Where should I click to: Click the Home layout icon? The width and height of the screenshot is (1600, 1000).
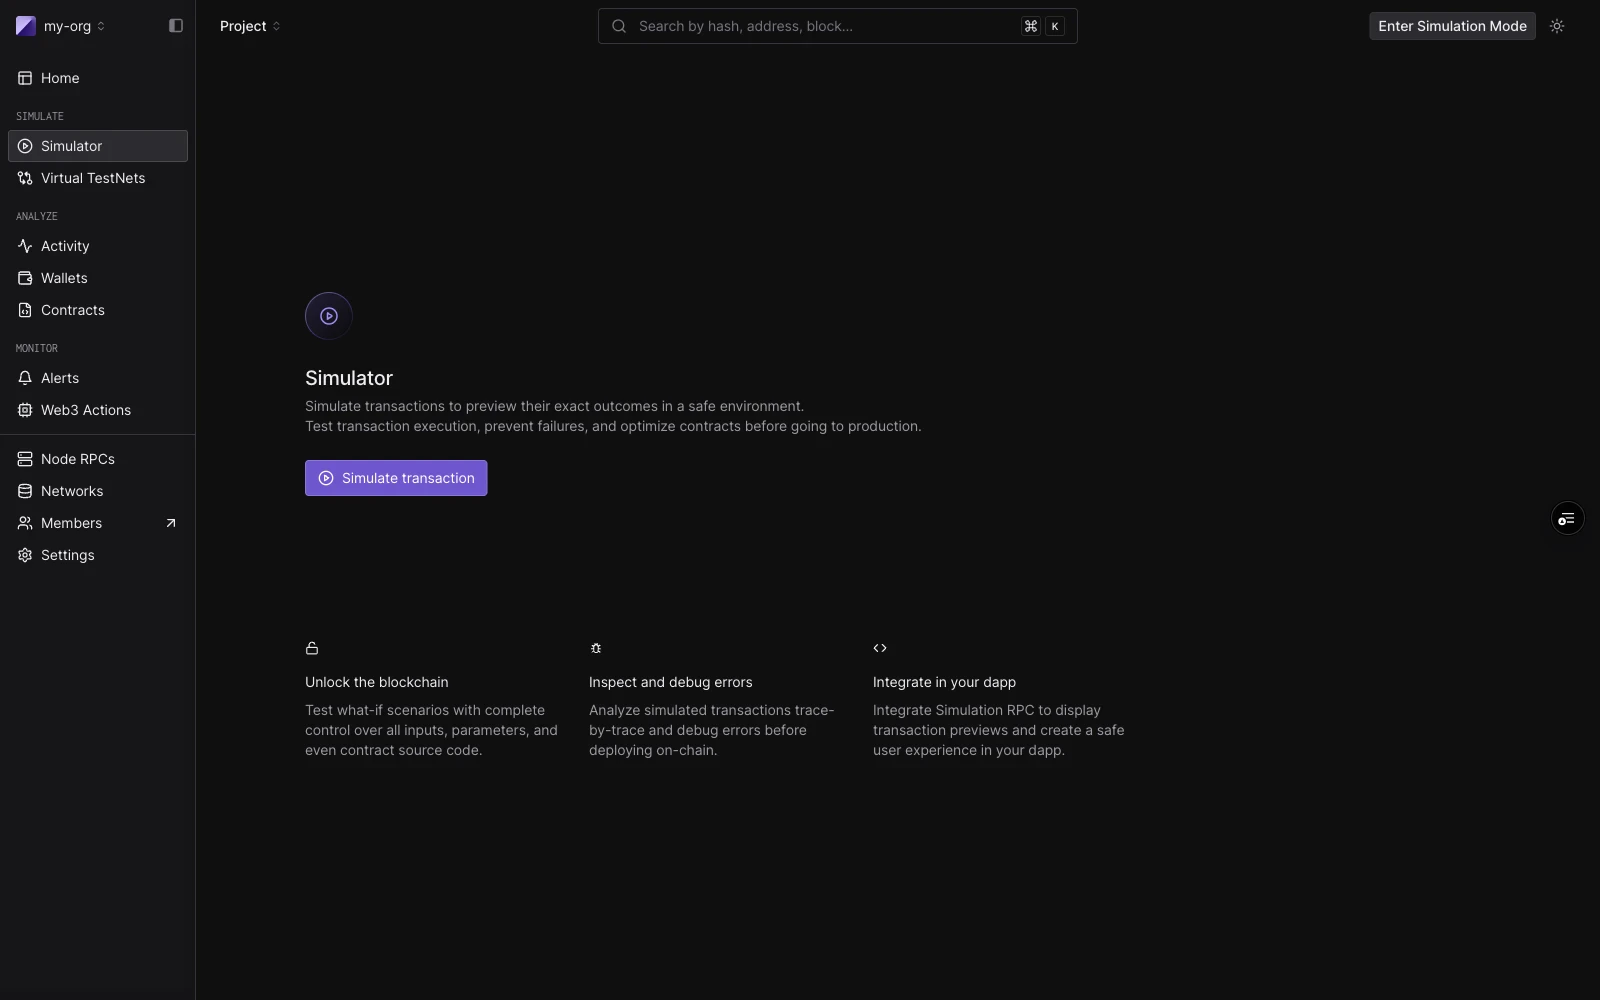click(25, 78)
